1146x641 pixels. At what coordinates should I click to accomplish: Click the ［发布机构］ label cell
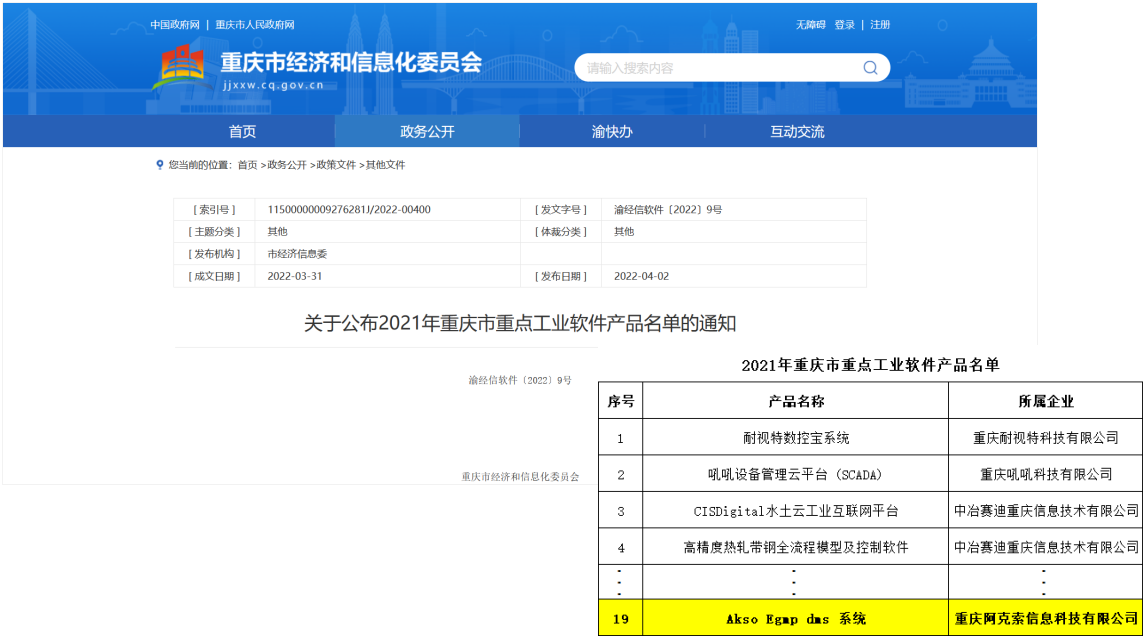(x=214, y=254)
